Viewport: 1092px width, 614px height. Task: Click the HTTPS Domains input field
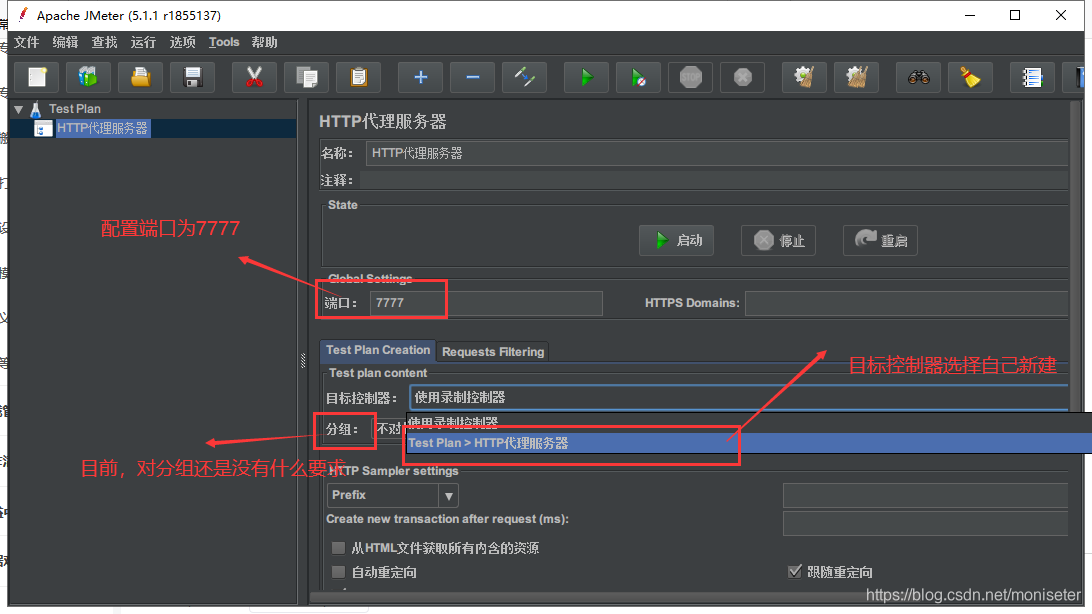pyautogui.click(x=906, y=303)
